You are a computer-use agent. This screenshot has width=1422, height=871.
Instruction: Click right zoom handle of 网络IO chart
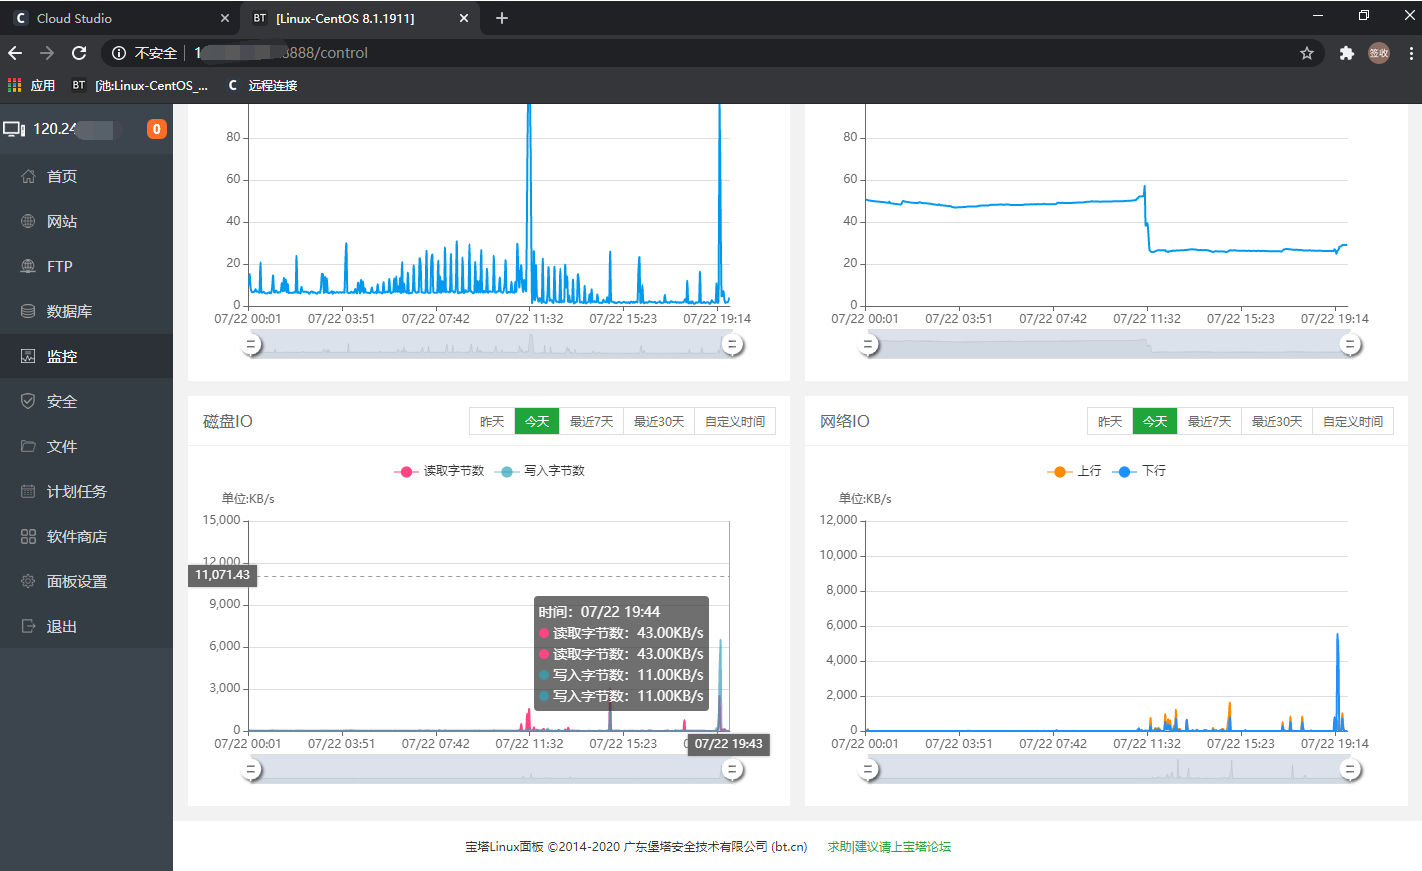[x=1350, y=770]
